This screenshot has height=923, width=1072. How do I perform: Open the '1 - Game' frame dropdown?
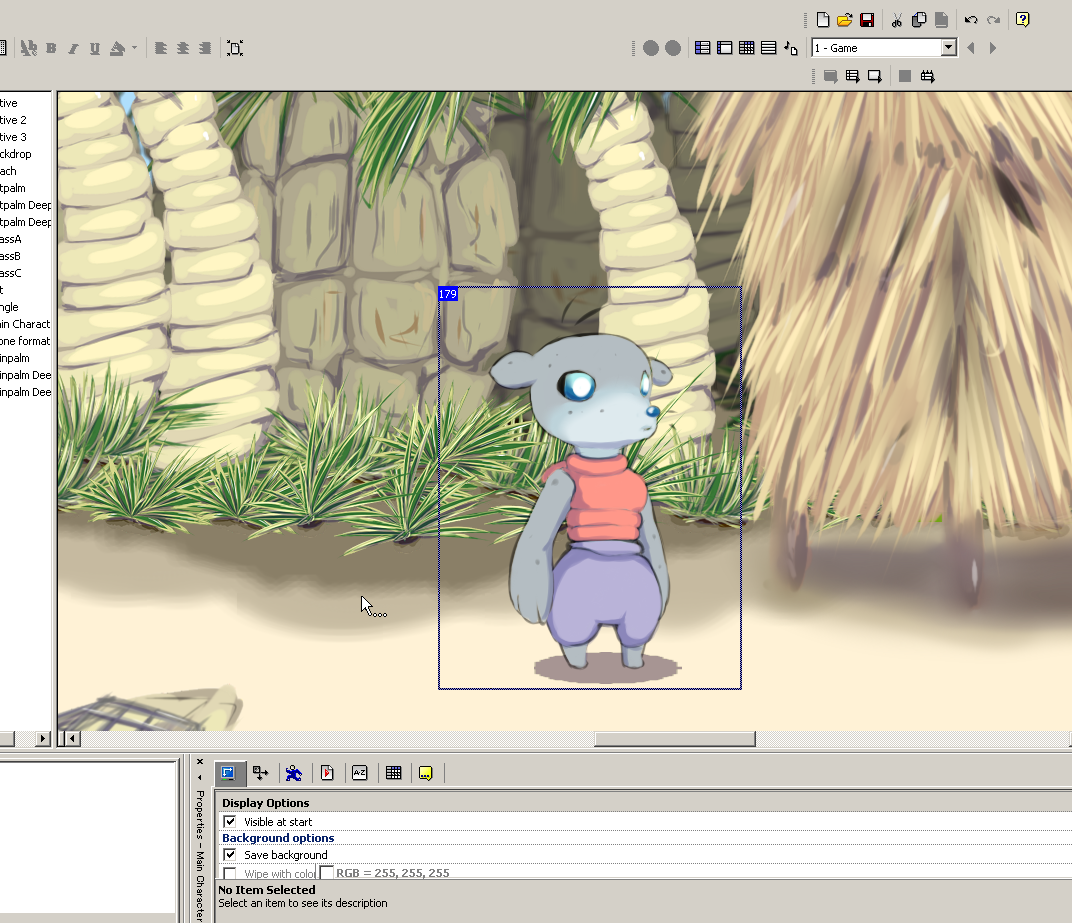[948, 48]
